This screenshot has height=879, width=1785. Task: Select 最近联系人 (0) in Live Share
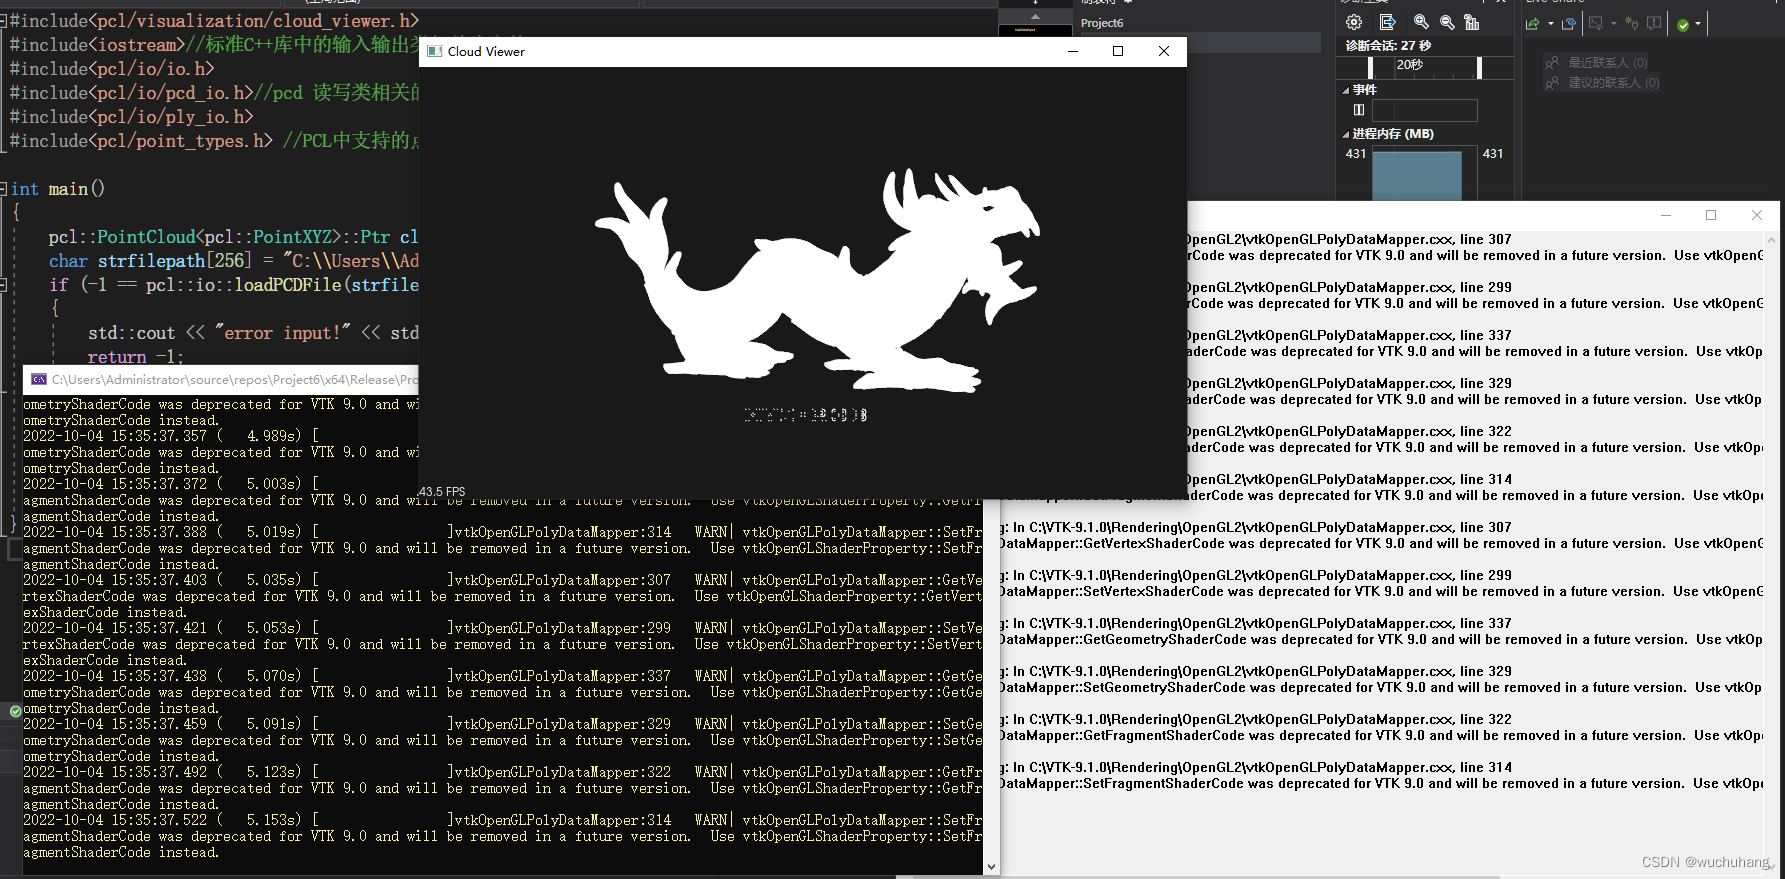(x=1607, y=63)
